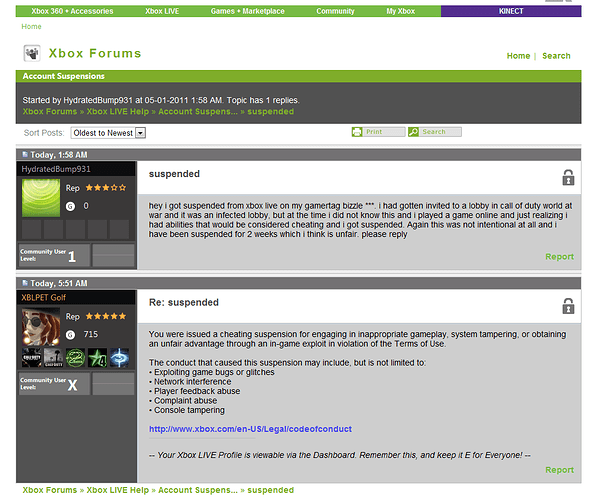Screen dimensions: 591x500
Task: Click the green circular game badge icon
Action: [75, 358]
